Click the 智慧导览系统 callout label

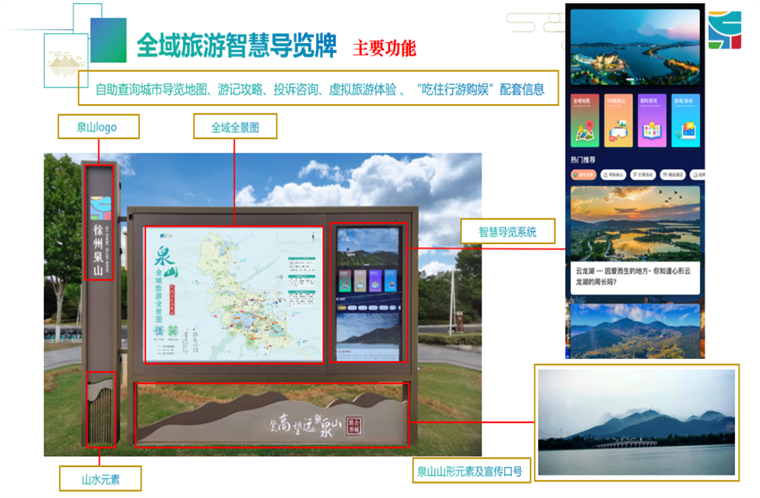[x=507, y=231]
